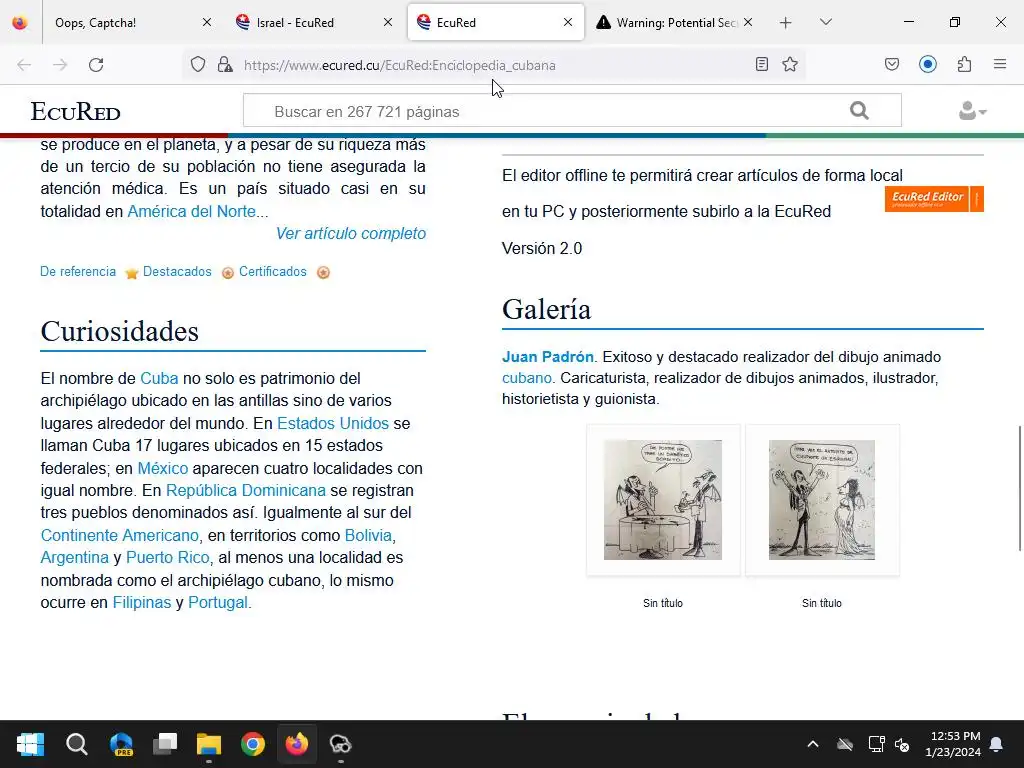This screenshot has height=768, width=1024.
Task: Open File Explorer from taskbar
Action: [x=209, y=744]
